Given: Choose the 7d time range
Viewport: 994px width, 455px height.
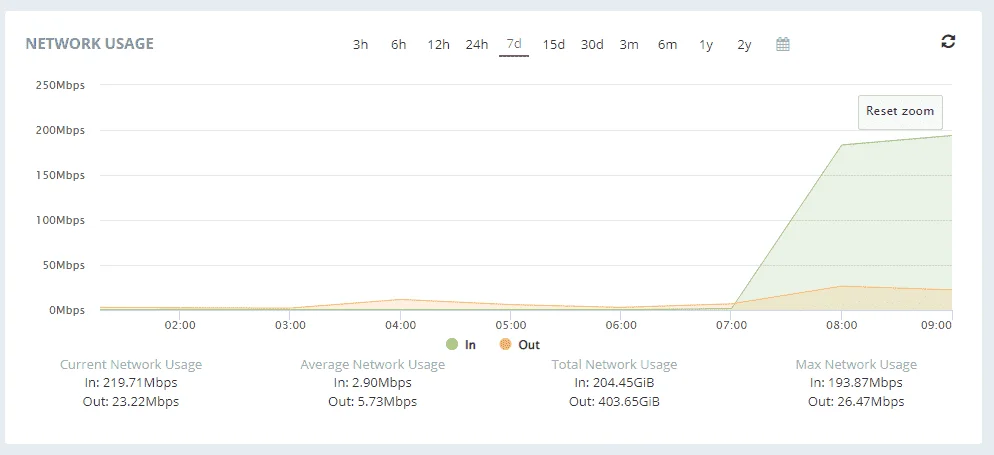Looking at the screenshot, I should pos(514,44).
